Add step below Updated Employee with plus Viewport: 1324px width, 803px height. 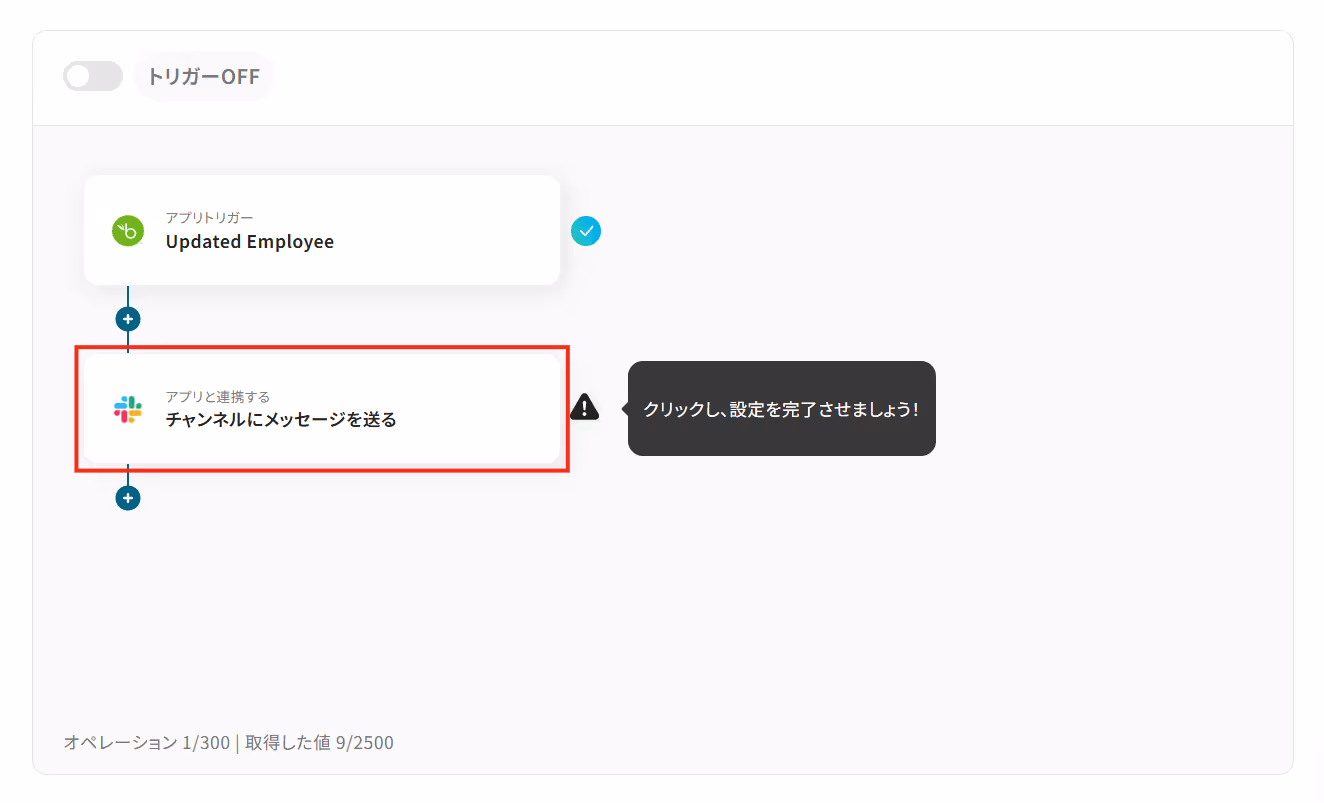pos(128,319)
